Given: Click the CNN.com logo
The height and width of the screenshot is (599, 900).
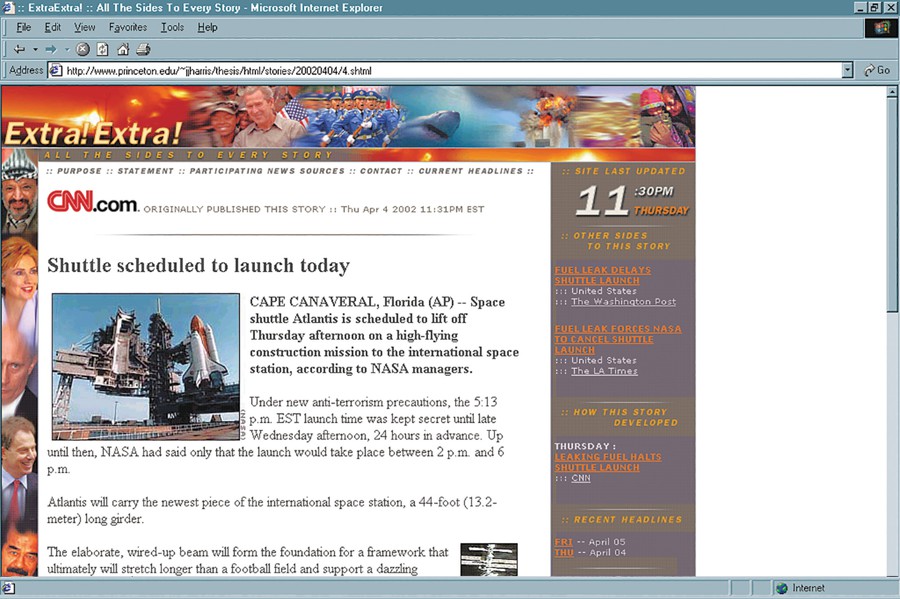Looking at the screenshot, I should [92, 203].
